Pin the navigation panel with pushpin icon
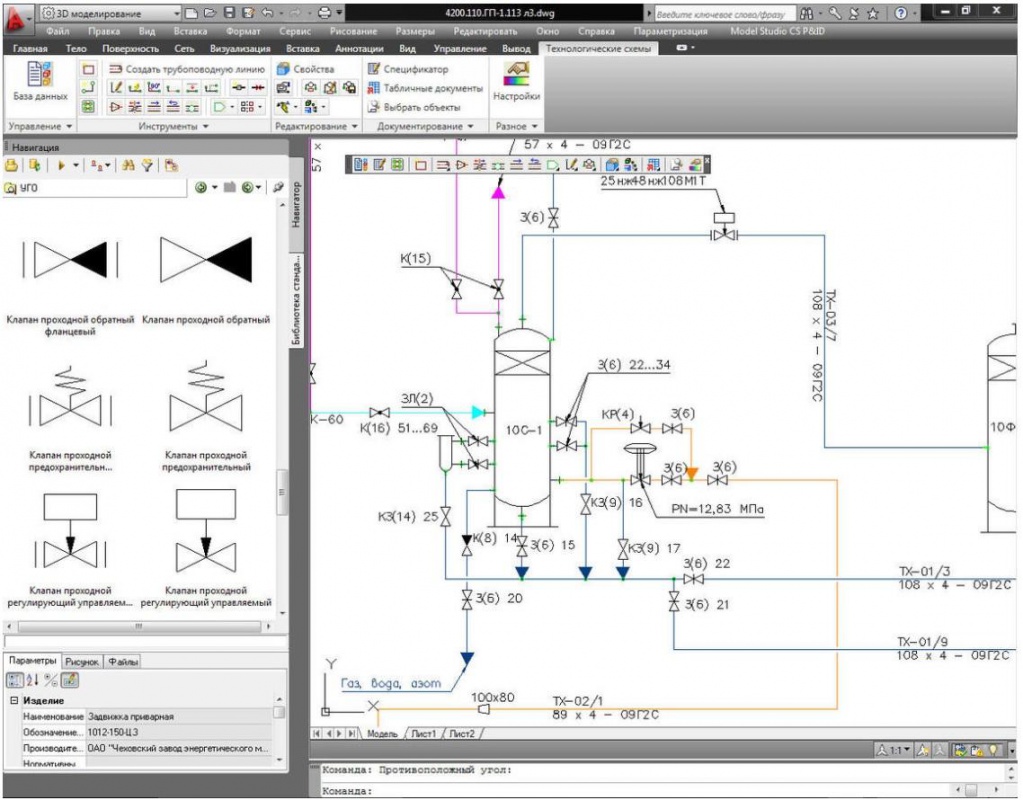 279,187
